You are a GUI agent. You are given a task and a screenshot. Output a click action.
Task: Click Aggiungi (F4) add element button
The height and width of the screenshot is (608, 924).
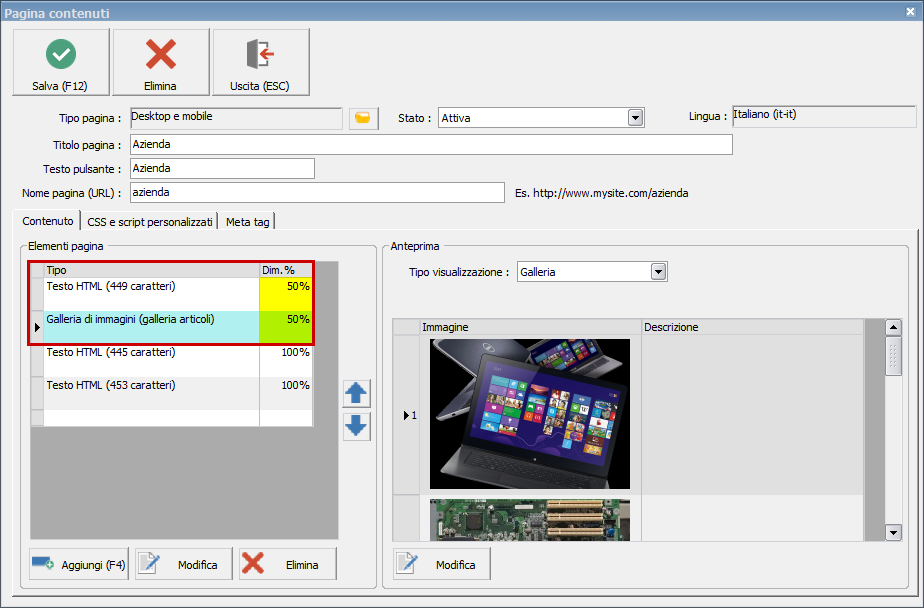[80, 564]
